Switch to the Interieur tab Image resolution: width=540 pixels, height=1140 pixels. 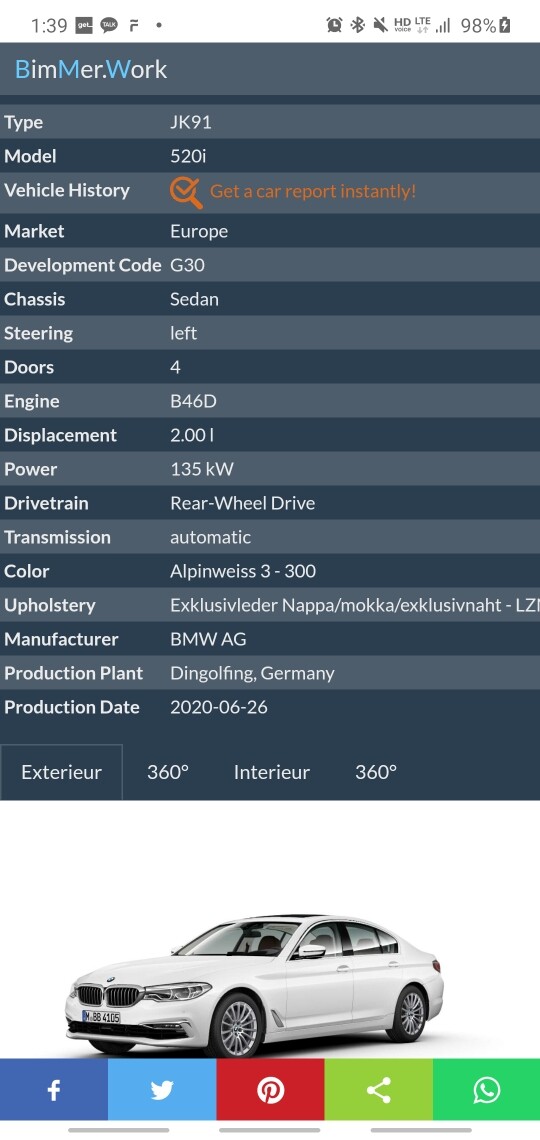pos(272,772)
